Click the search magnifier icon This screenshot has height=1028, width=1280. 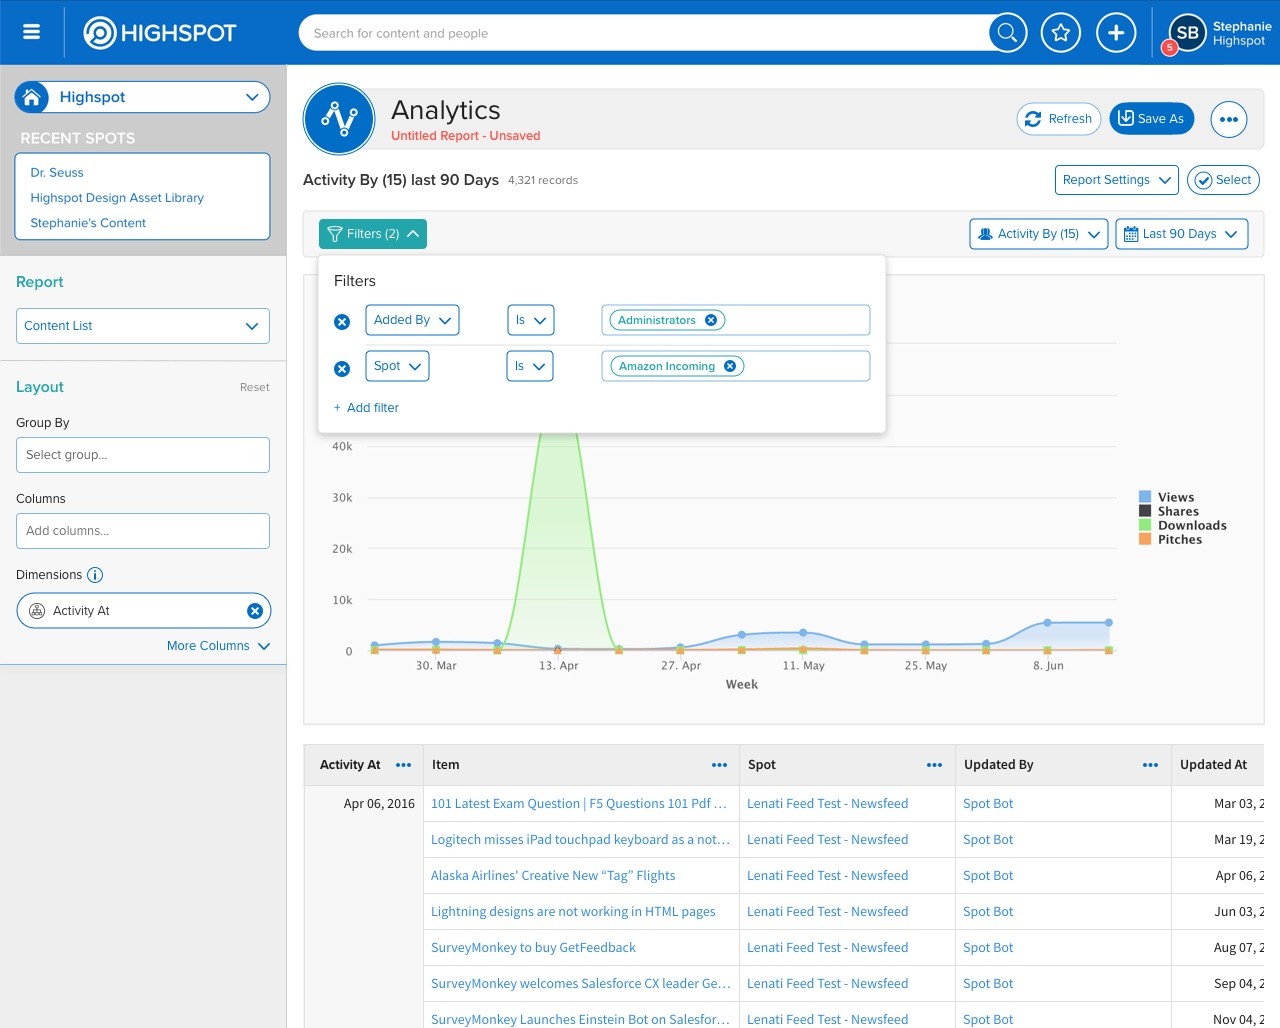(1008, 33)
